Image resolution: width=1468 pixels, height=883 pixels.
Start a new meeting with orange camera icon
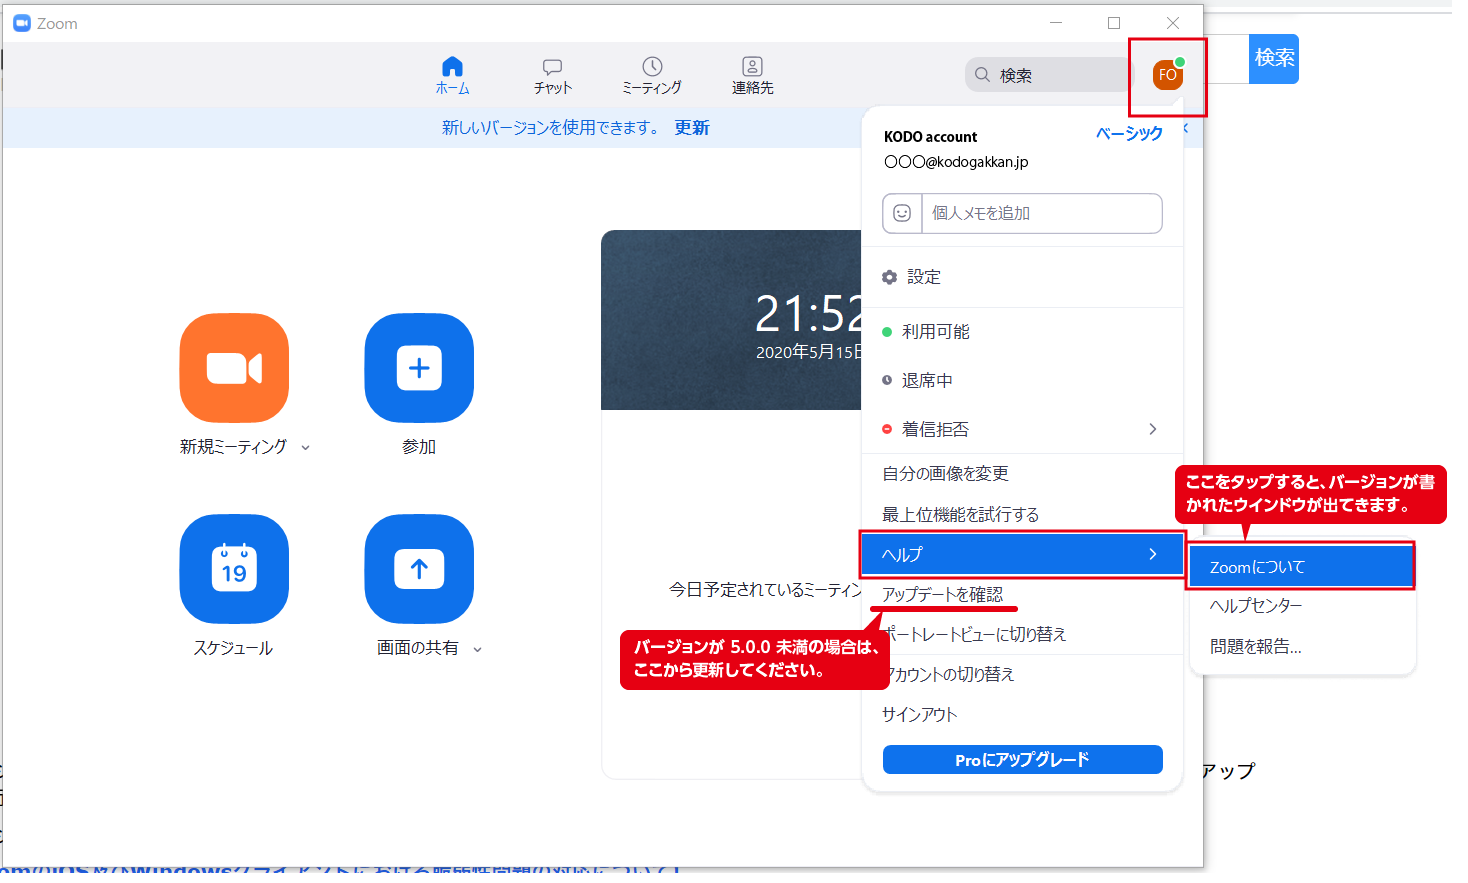coord(234,368)
